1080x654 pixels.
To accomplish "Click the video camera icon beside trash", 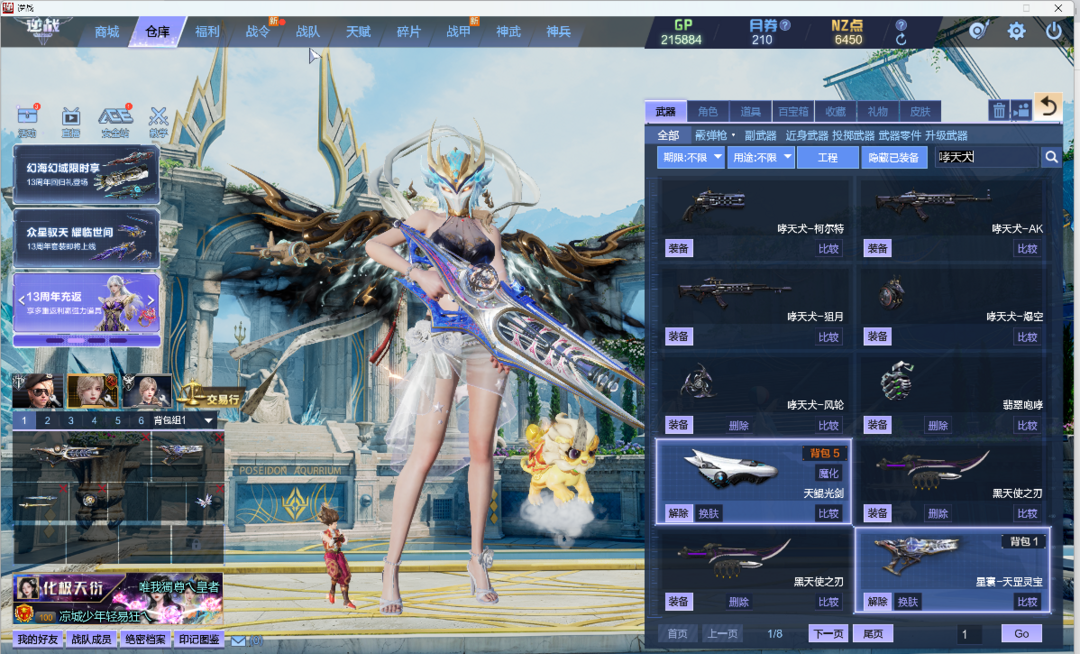I will click(x=1021, y=109).
